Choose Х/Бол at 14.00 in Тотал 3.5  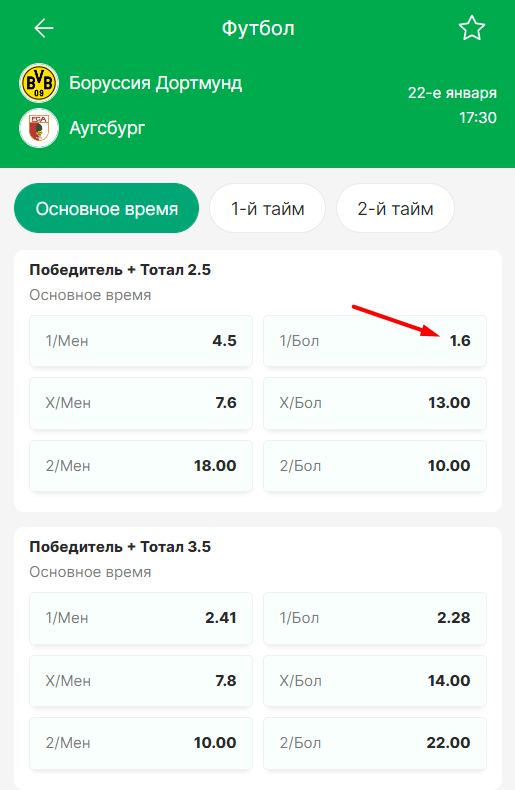pos(375,681)
